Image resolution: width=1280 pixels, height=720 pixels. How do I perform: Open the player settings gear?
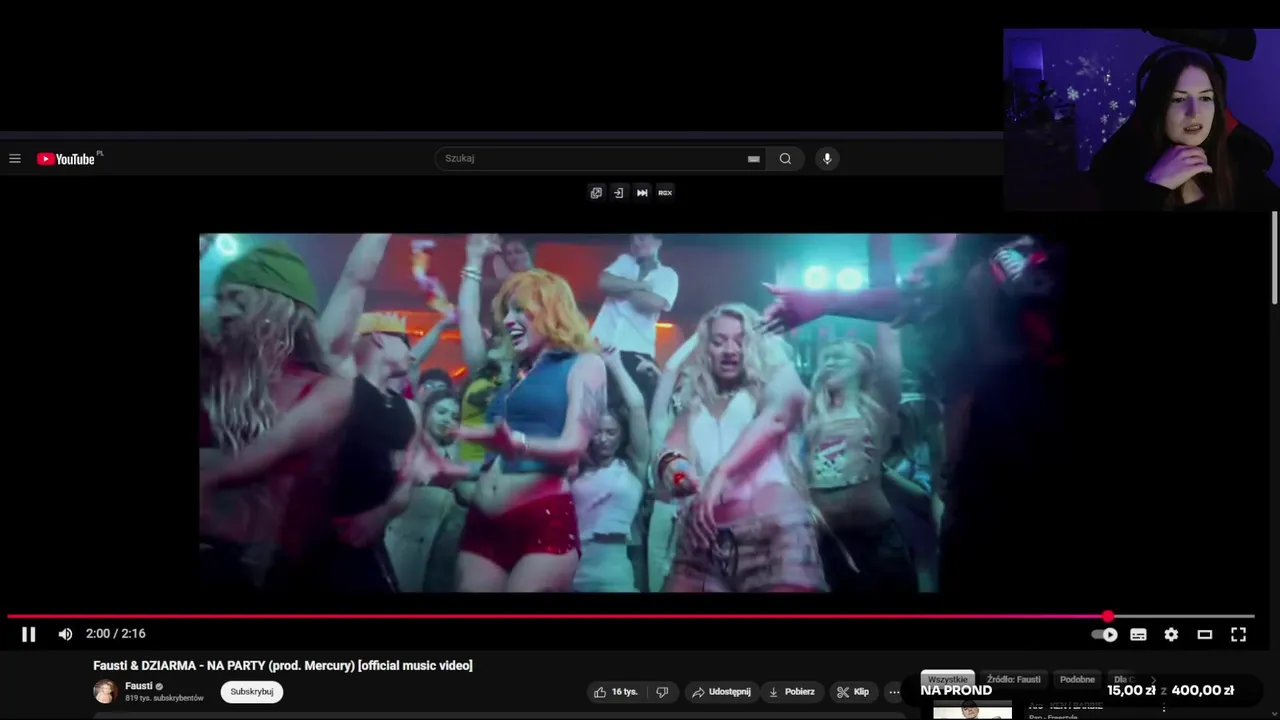(1171, 634)
